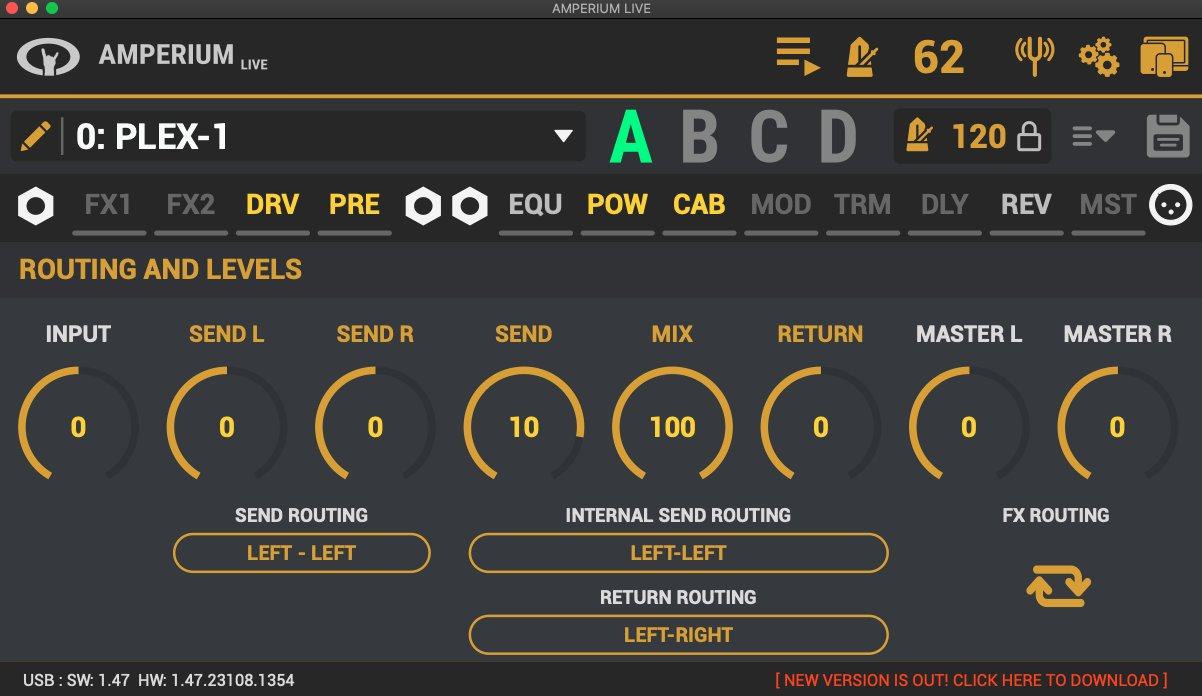Click the input jack hexagon icon
Screen dimensions: 1202x696
coord(36,206)
